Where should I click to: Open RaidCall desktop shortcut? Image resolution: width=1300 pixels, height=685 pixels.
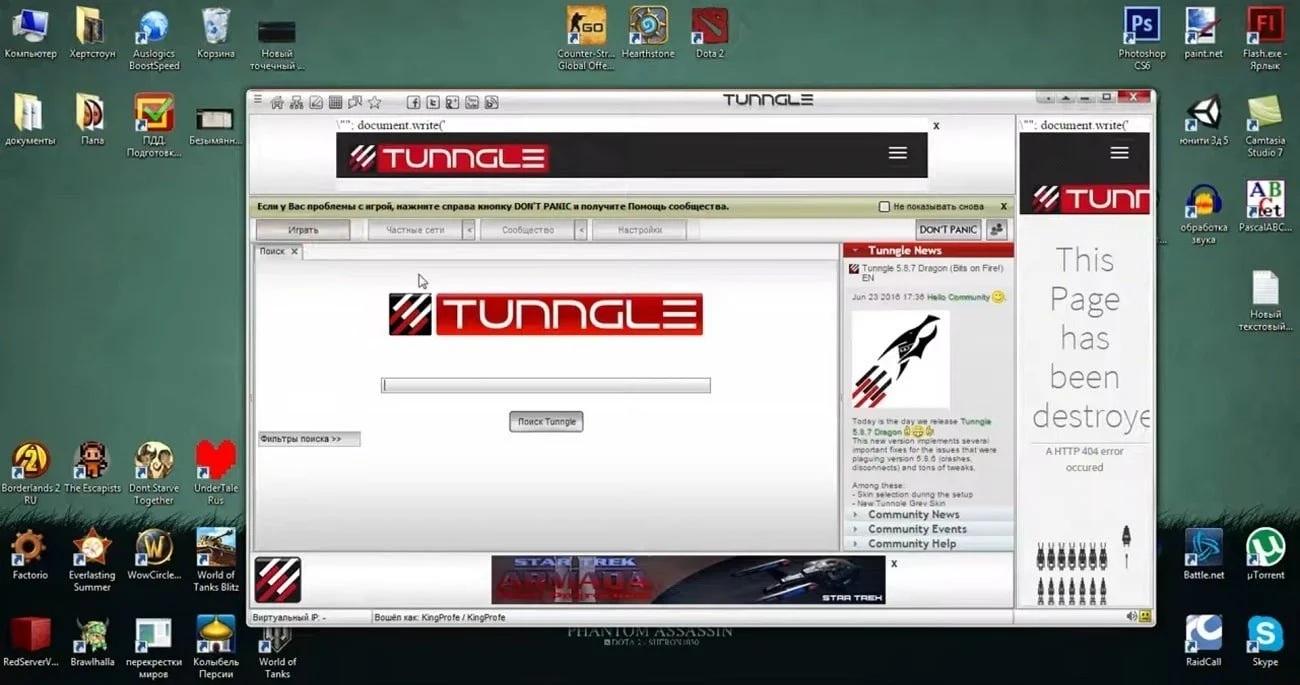[1204, 641]
